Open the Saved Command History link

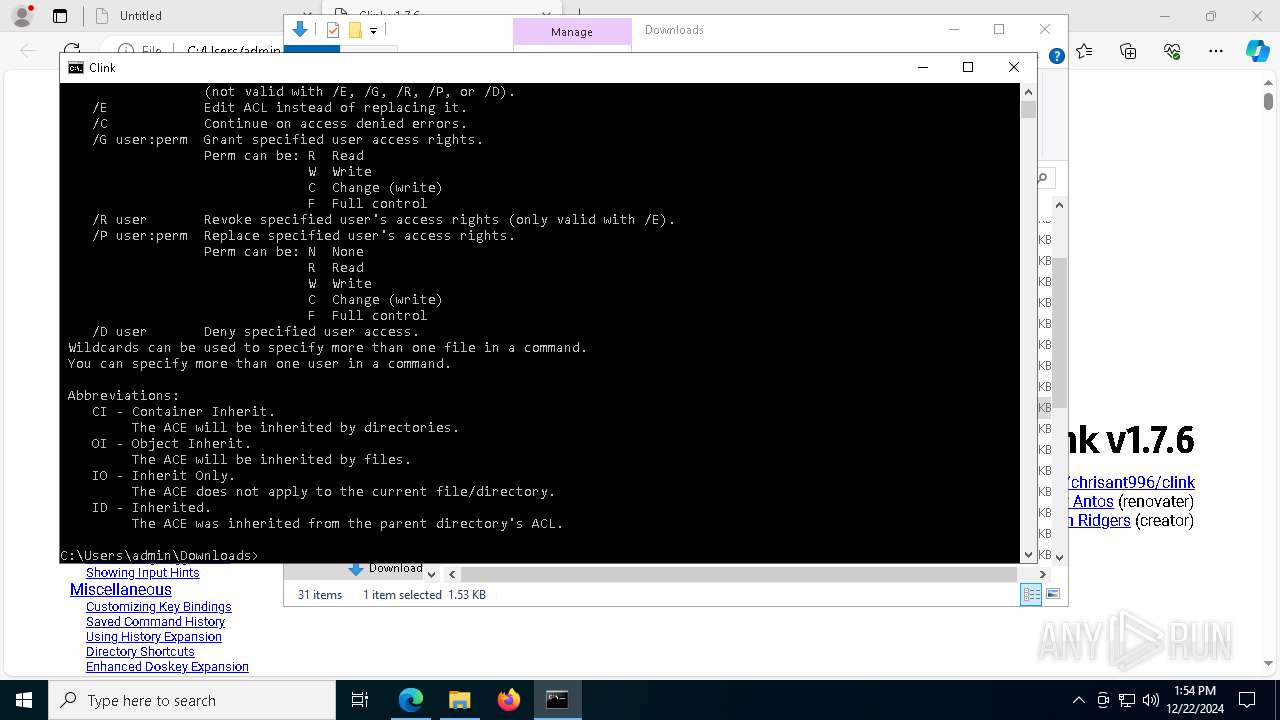155,622
